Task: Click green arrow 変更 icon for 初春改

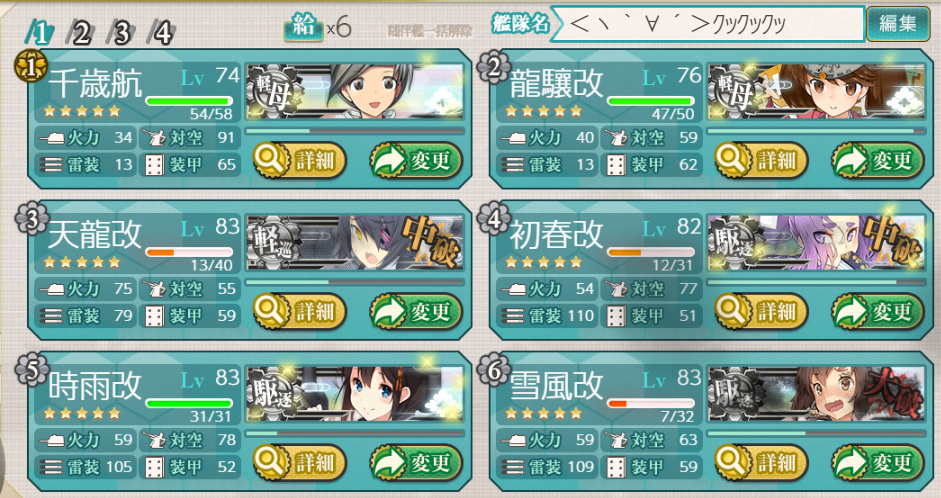Action: point(850,311)
